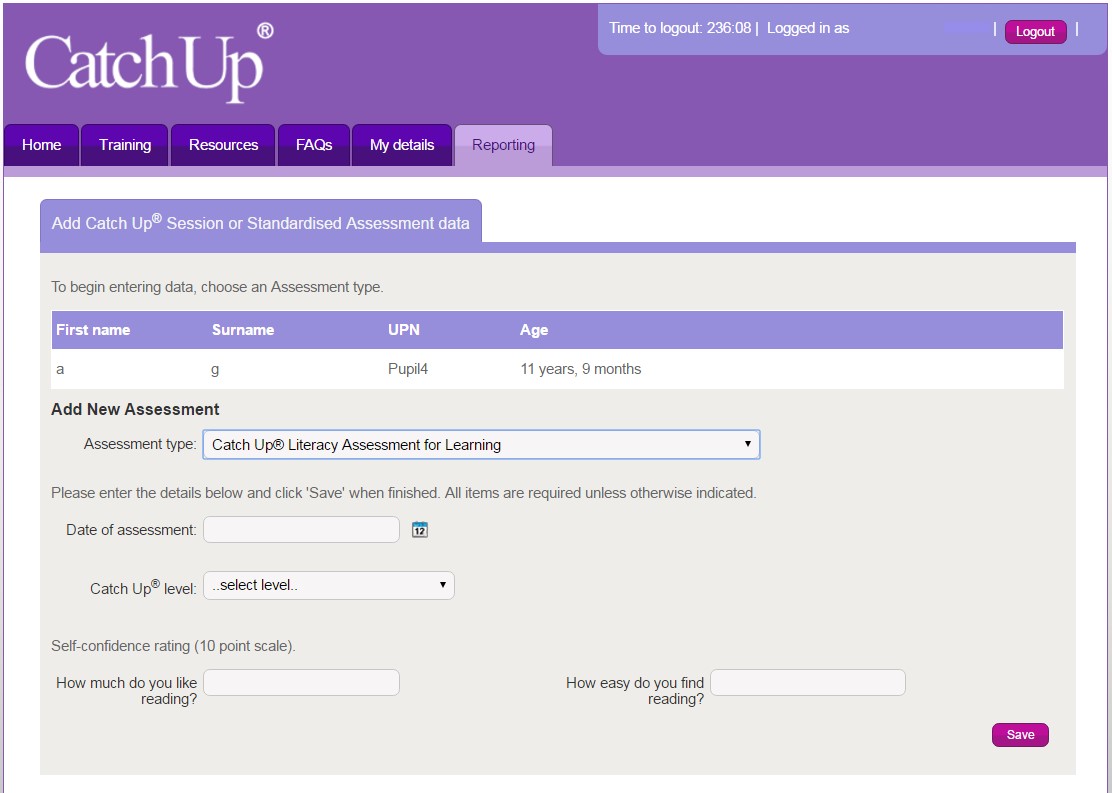Expand the Catch Up level dropdown
Image resolution: width=1112 pixels, height=793 pixels.
(x=329, y=586)
